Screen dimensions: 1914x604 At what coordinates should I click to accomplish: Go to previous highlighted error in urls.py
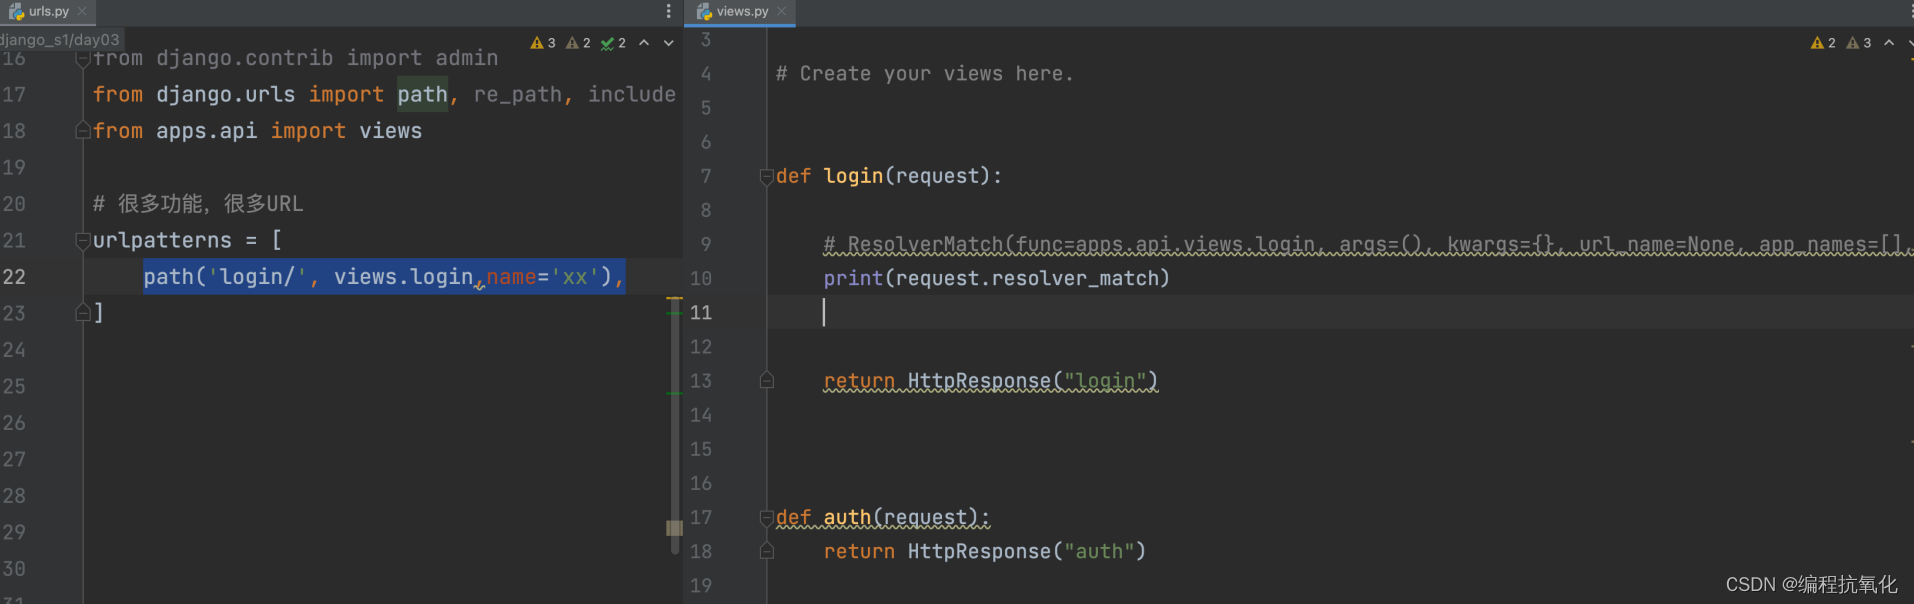click(644, 43)
